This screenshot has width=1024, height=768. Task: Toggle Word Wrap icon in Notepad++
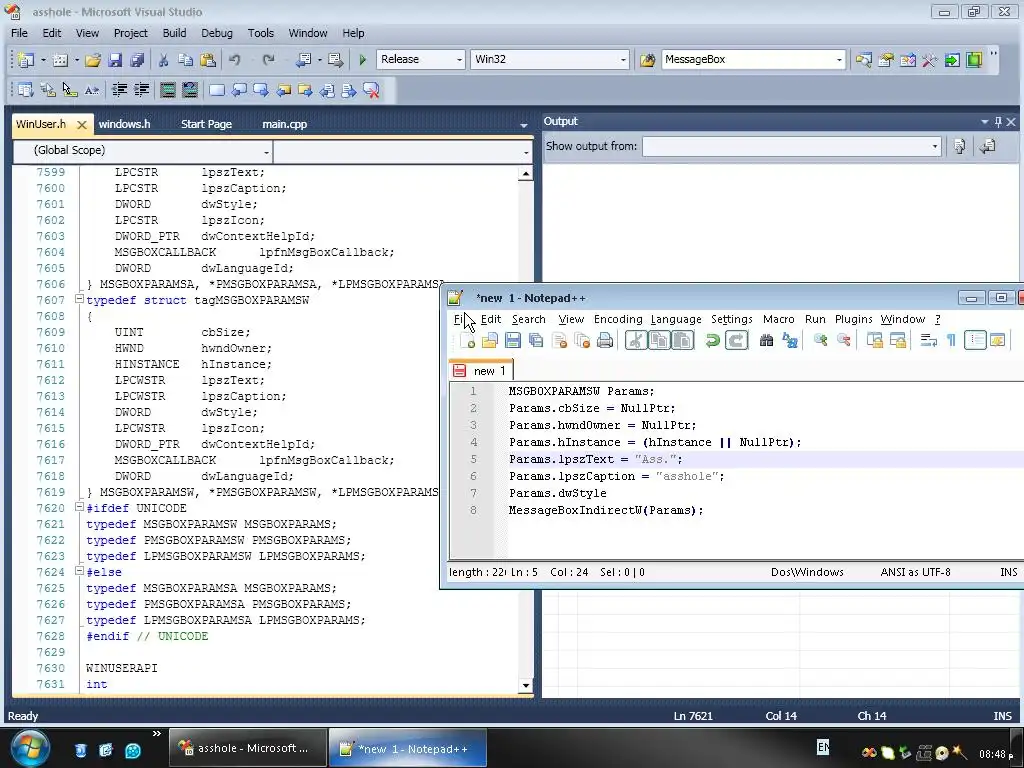(x=929, y=340)
